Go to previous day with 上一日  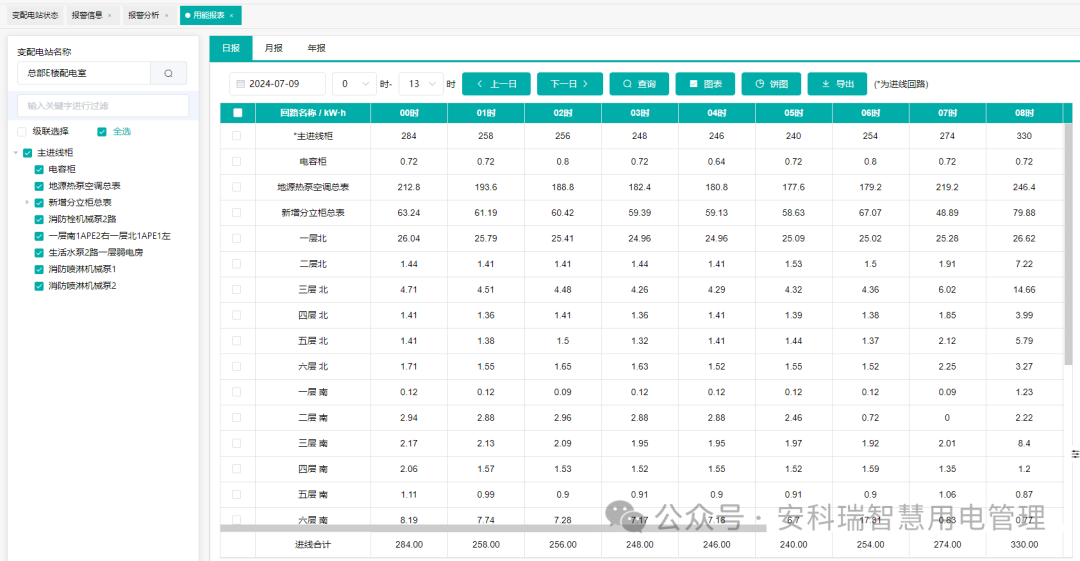(x=497, y=84)
